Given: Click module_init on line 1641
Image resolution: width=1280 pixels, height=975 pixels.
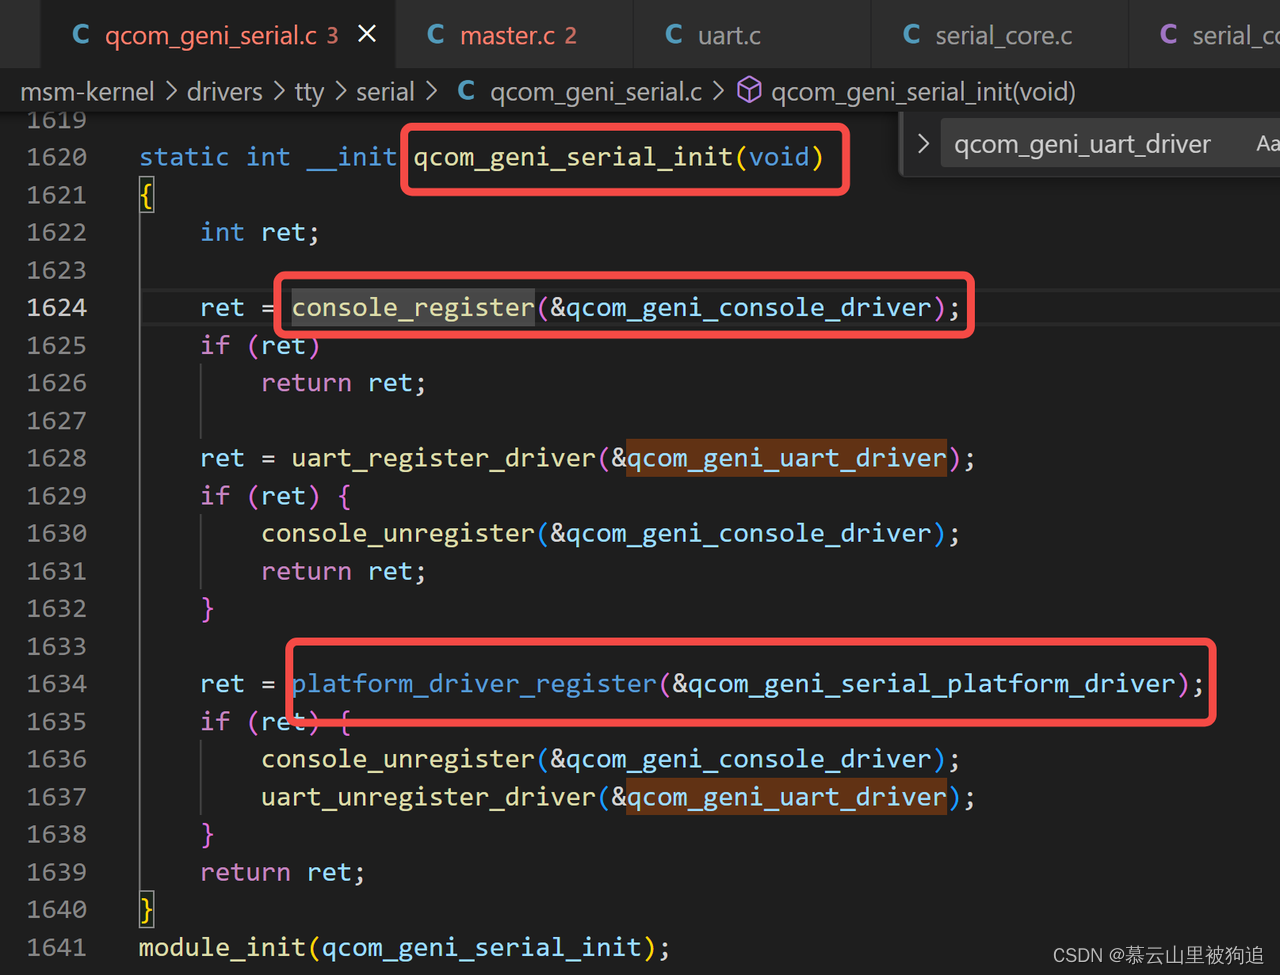Looking at the screenshot, I should point(222,947).
